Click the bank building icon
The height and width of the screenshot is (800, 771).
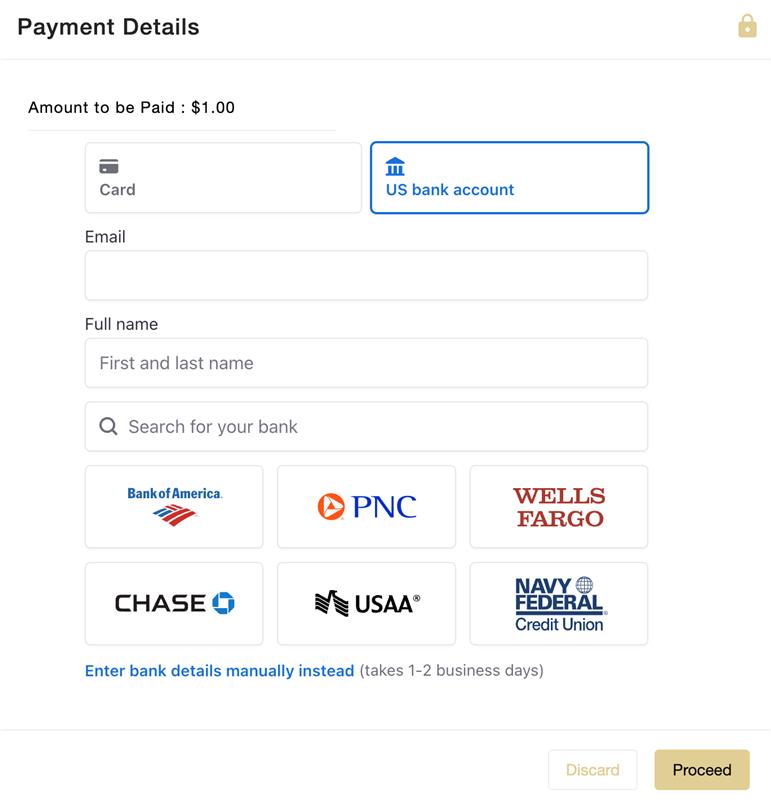[x=395, y=166]
